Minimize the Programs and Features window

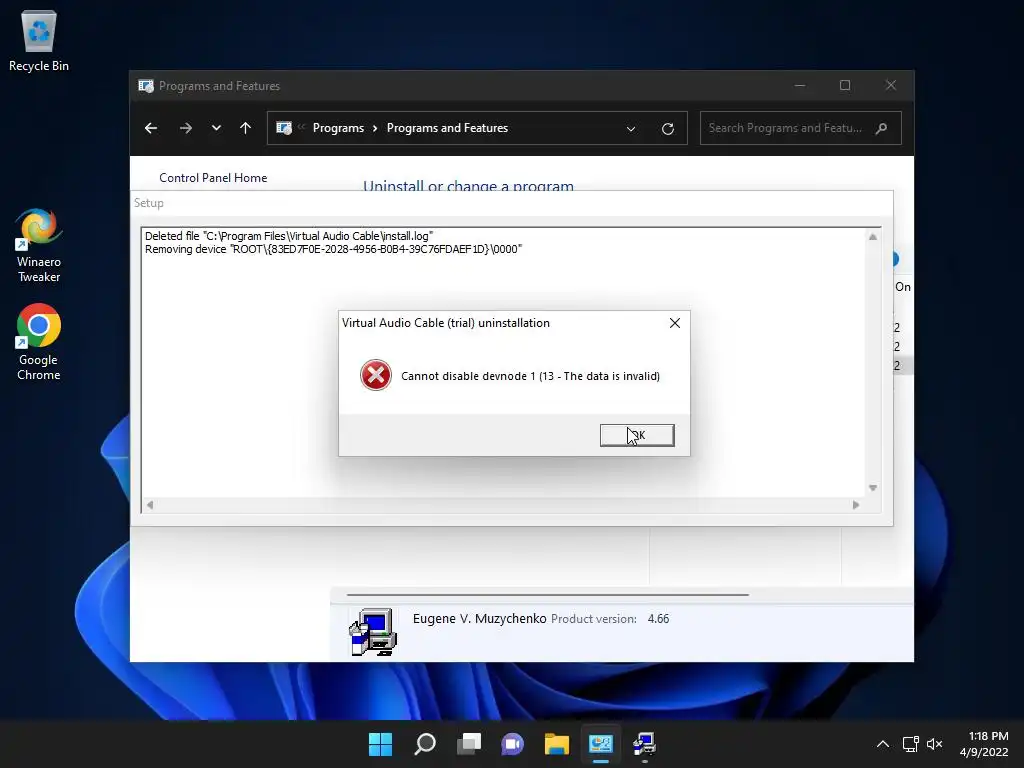800,86
